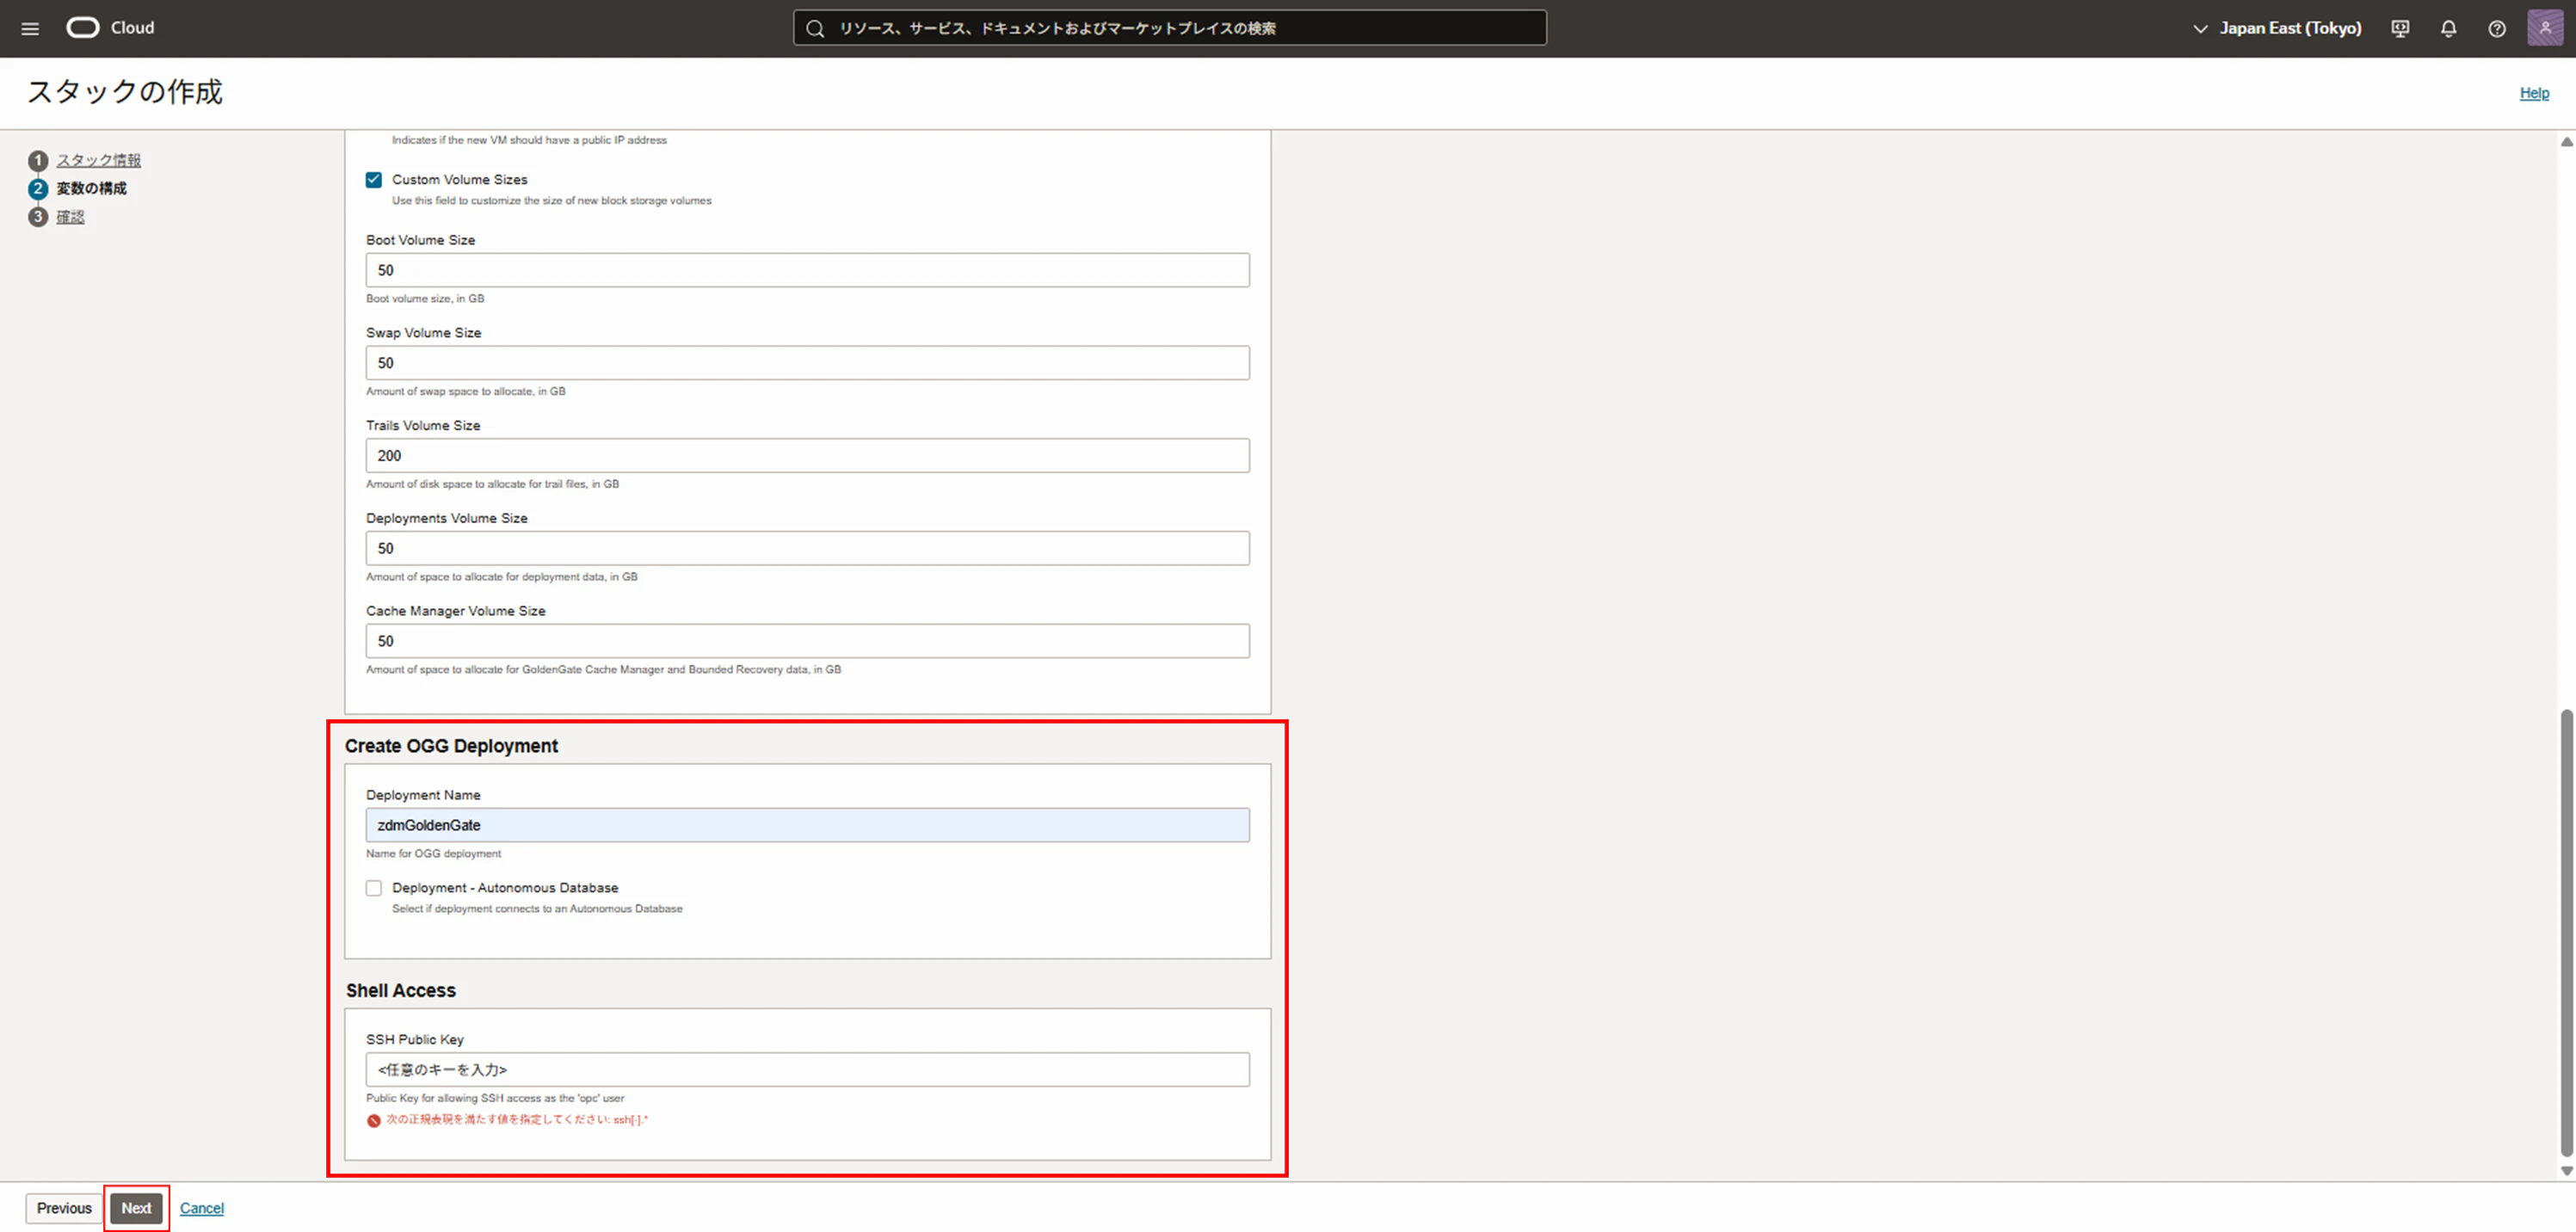Image resolution: width=2576 pixels, height=1232 pixels.
Task: Click the Cache Manager Volume Size field
Action: [807, 641]
